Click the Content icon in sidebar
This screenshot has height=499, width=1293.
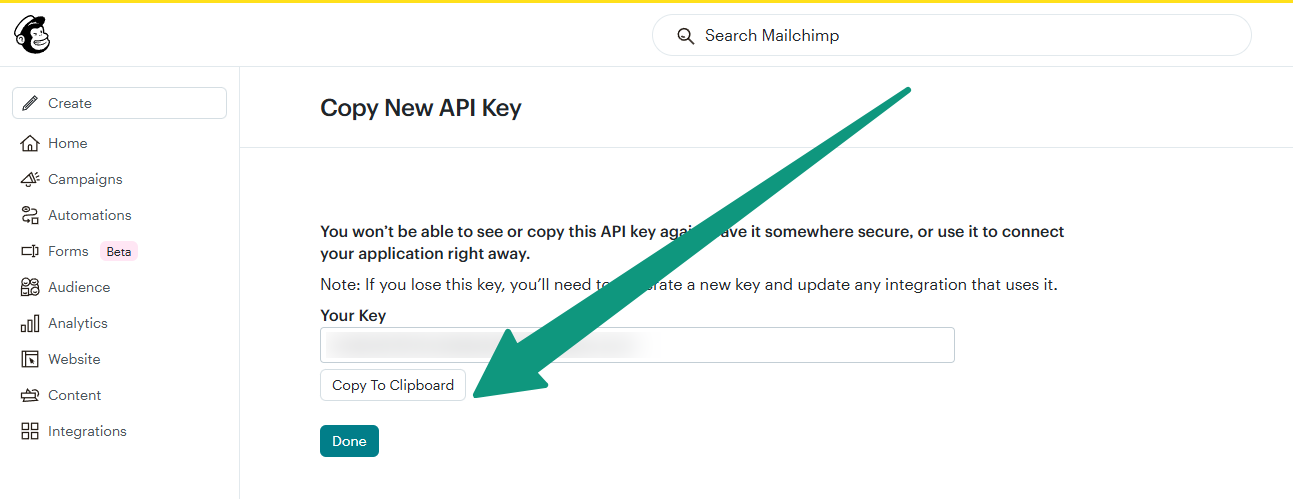pos(30,395)
